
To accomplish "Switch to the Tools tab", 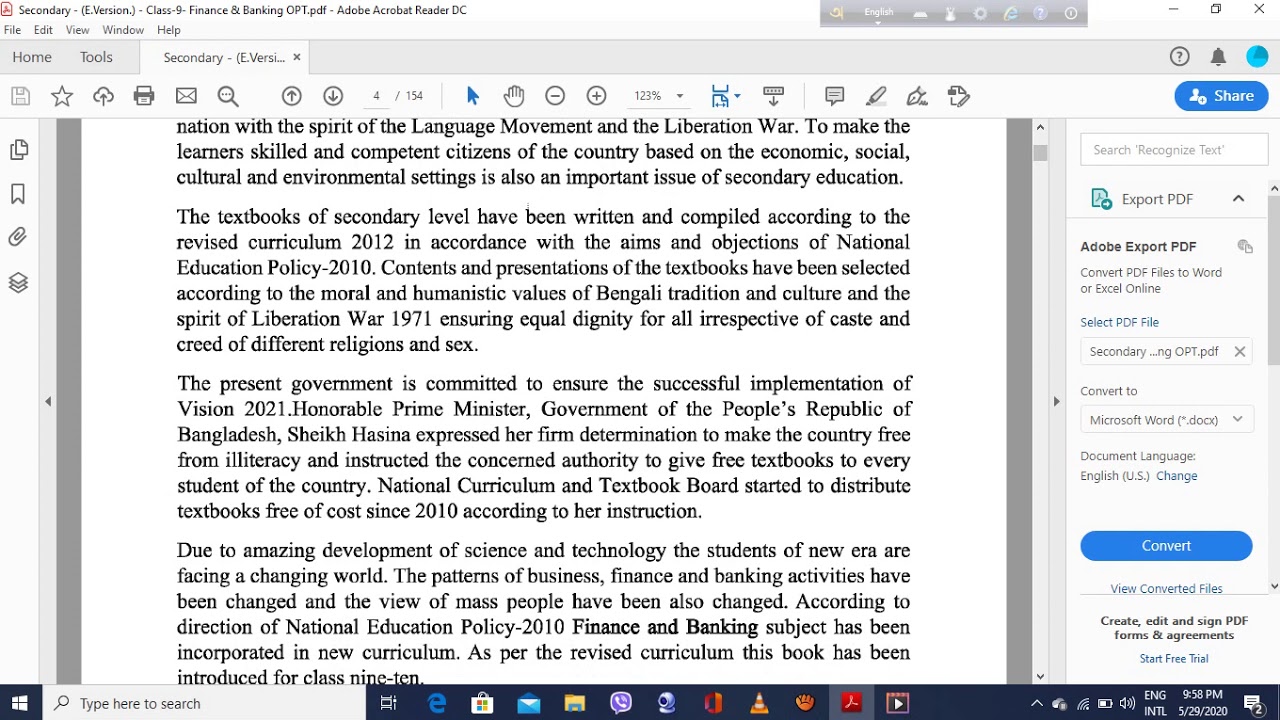I will pyautogui.click(x=96, y=57).
